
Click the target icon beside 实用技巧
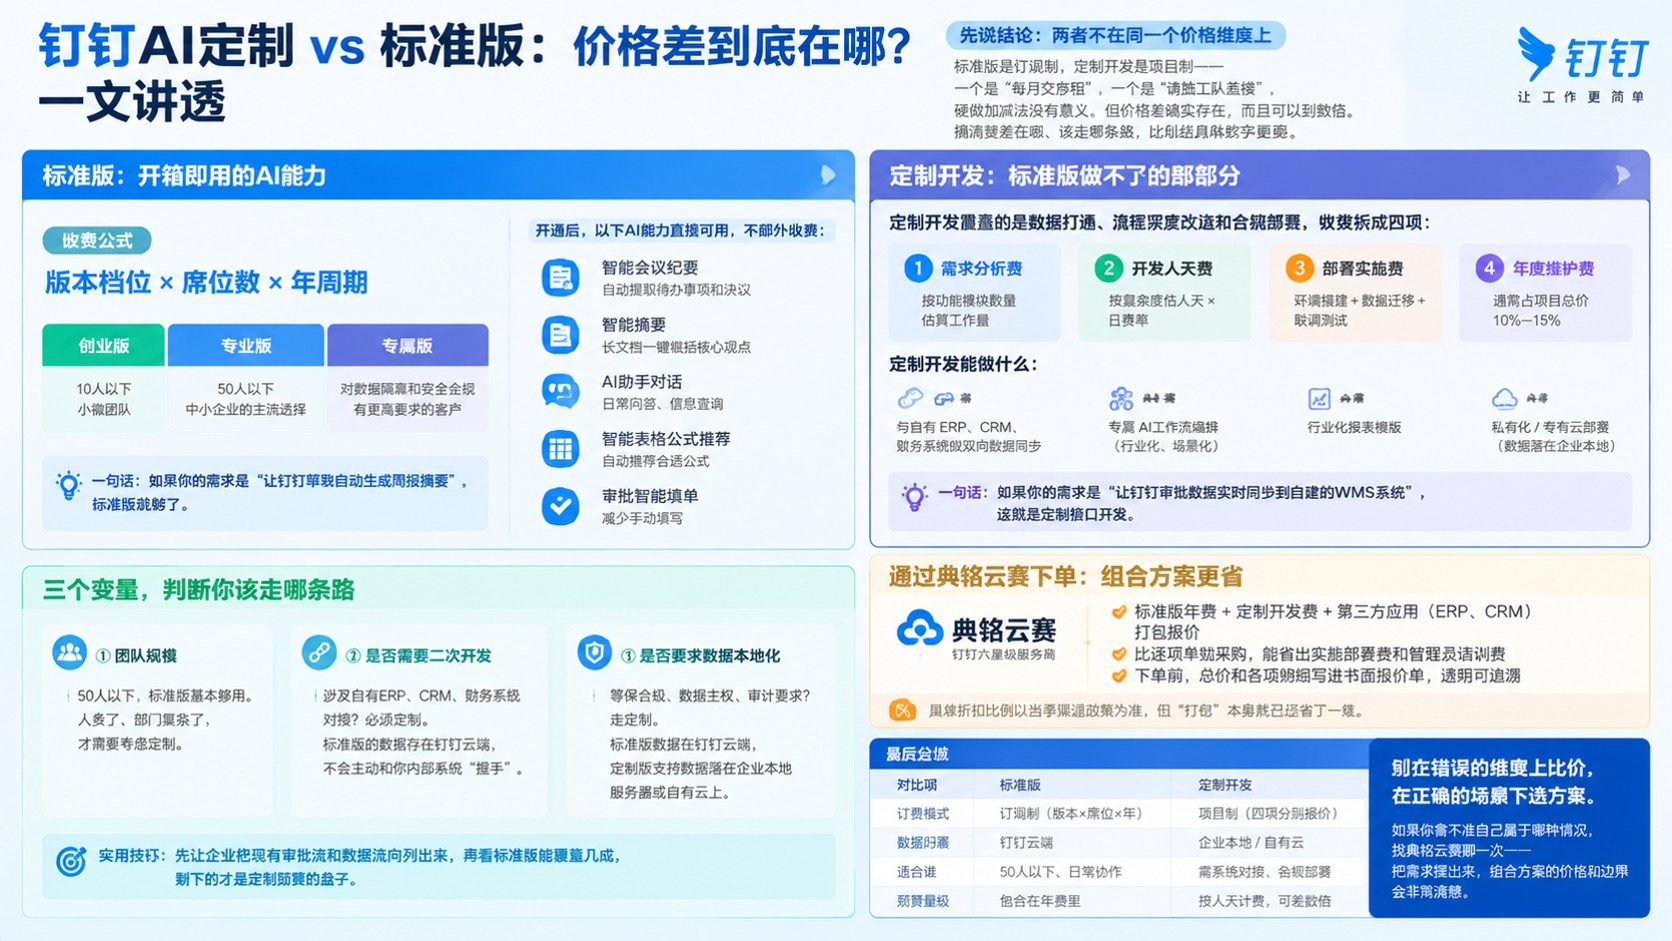[x=71, y=861]
